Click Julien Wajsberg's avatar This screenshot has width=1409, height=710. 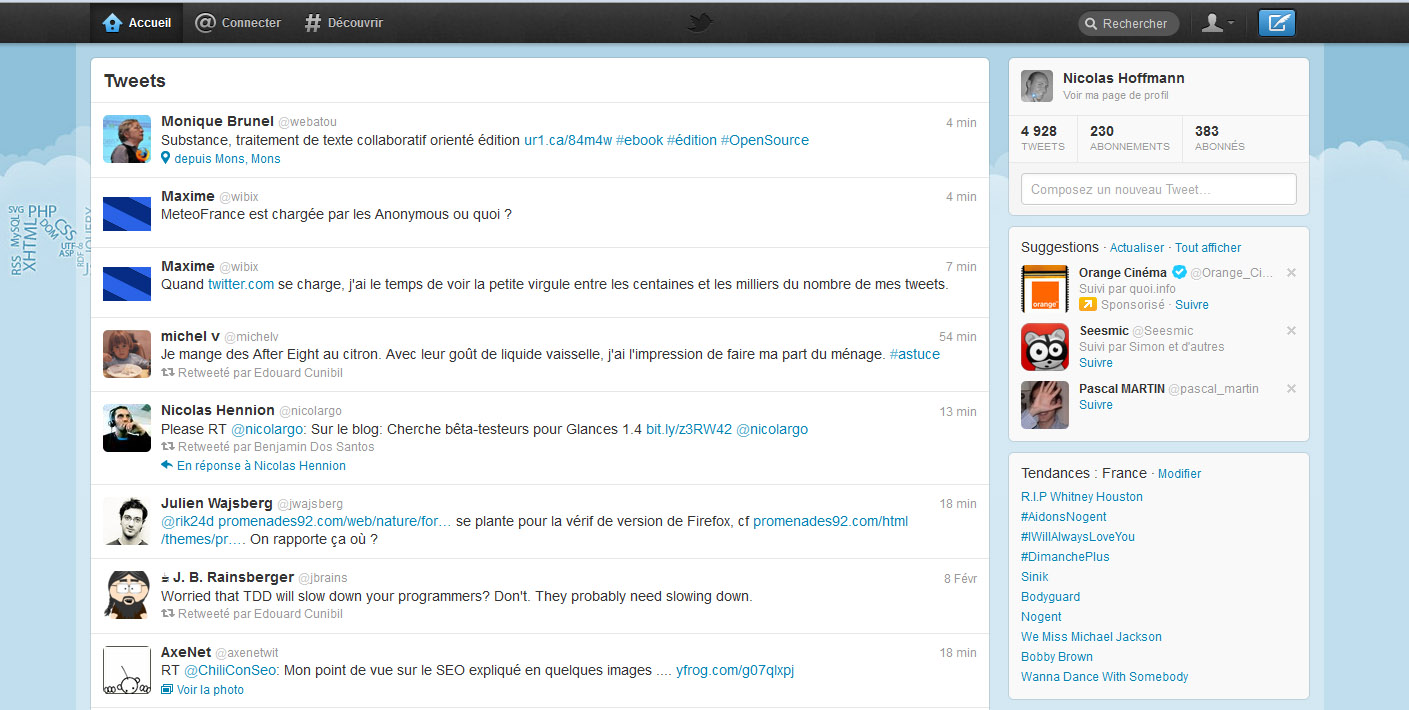(127, 520)
